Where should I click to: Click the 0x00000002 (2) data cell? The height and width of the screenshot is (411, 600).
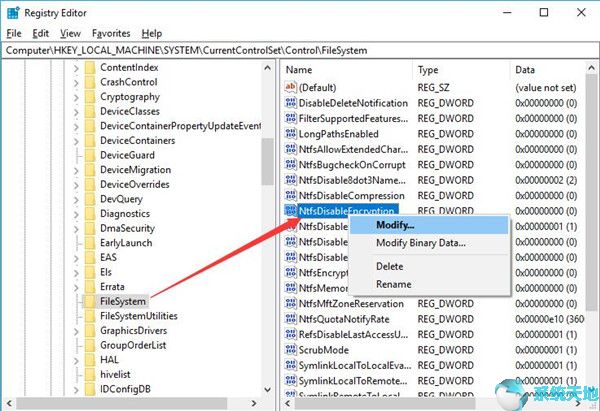click(x=546, y=180)
